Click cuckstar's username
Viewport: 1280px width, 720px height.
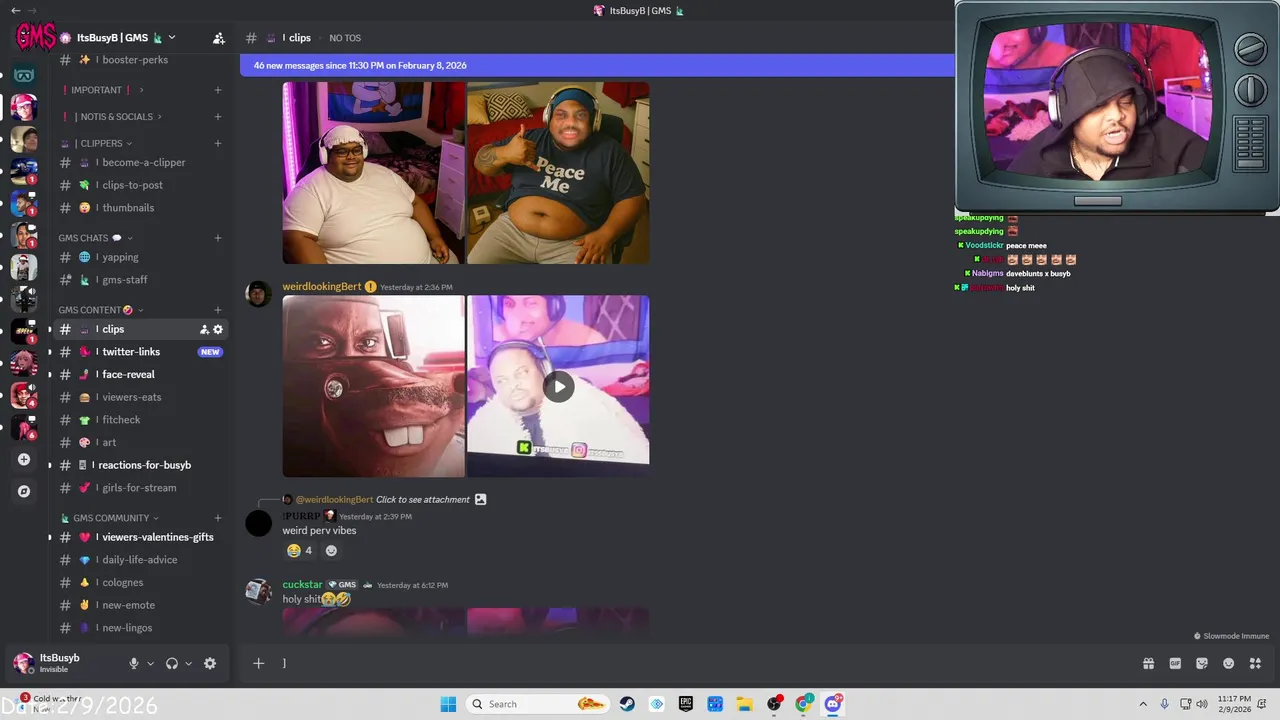coord(302,584)
